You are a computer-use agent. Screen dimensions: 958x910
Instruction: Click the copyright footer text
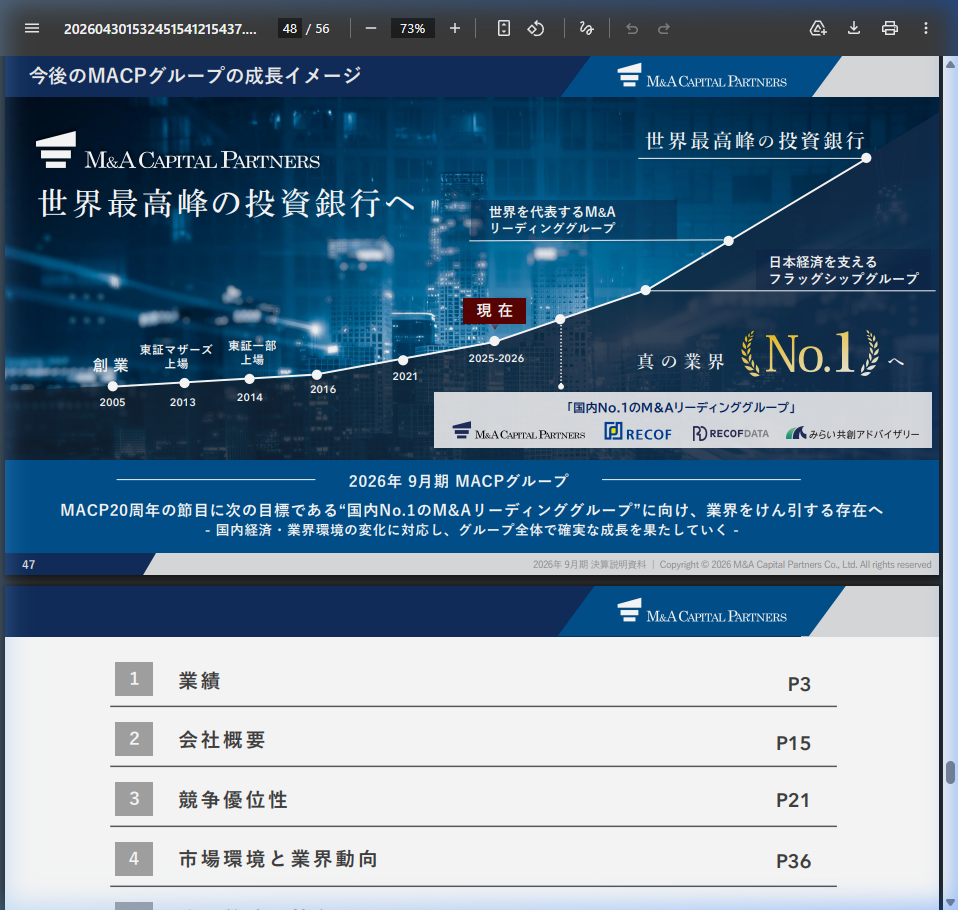coord(732,565)
